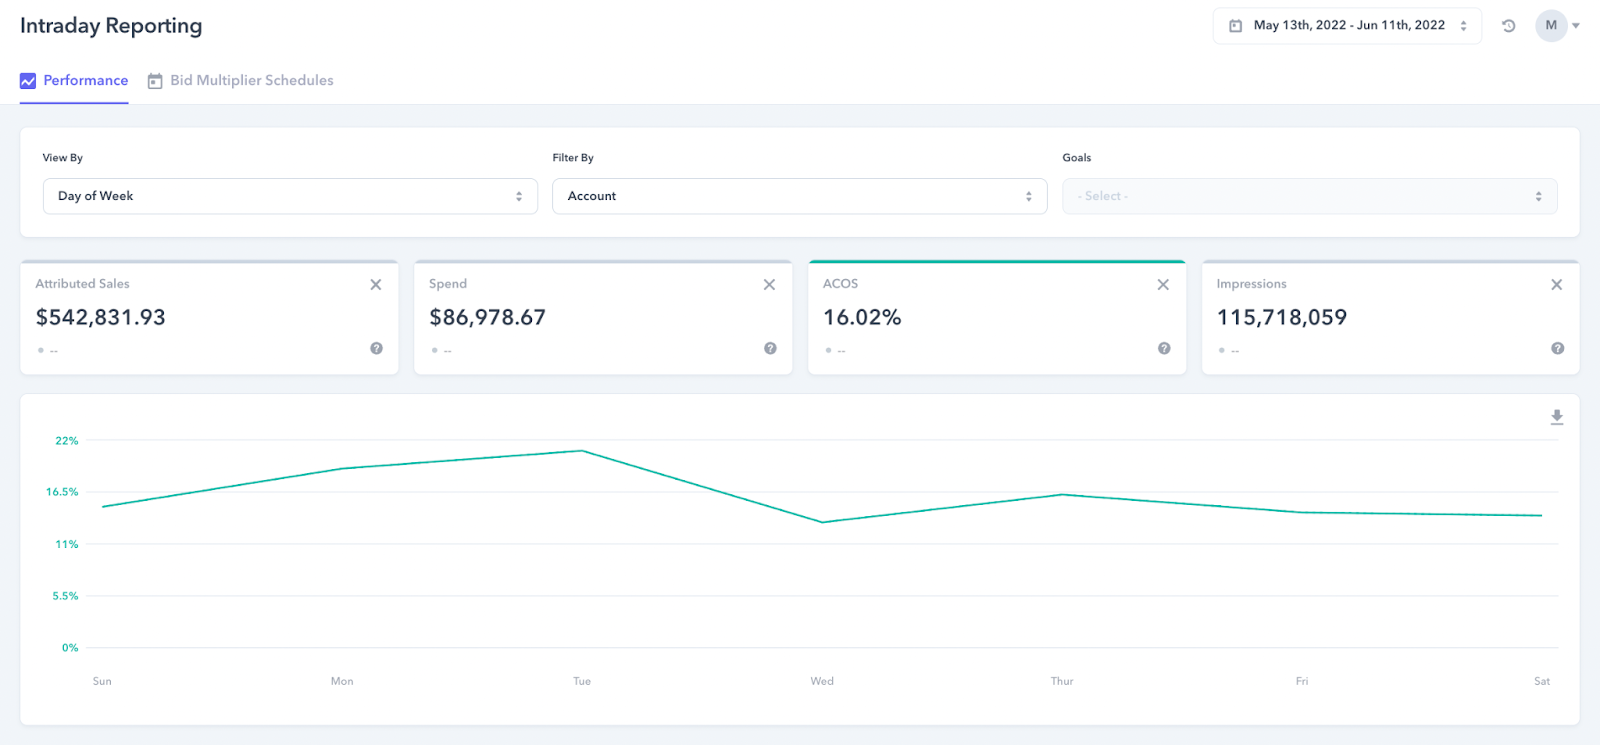Click the calendar icon in date range

coord(1236,26)
